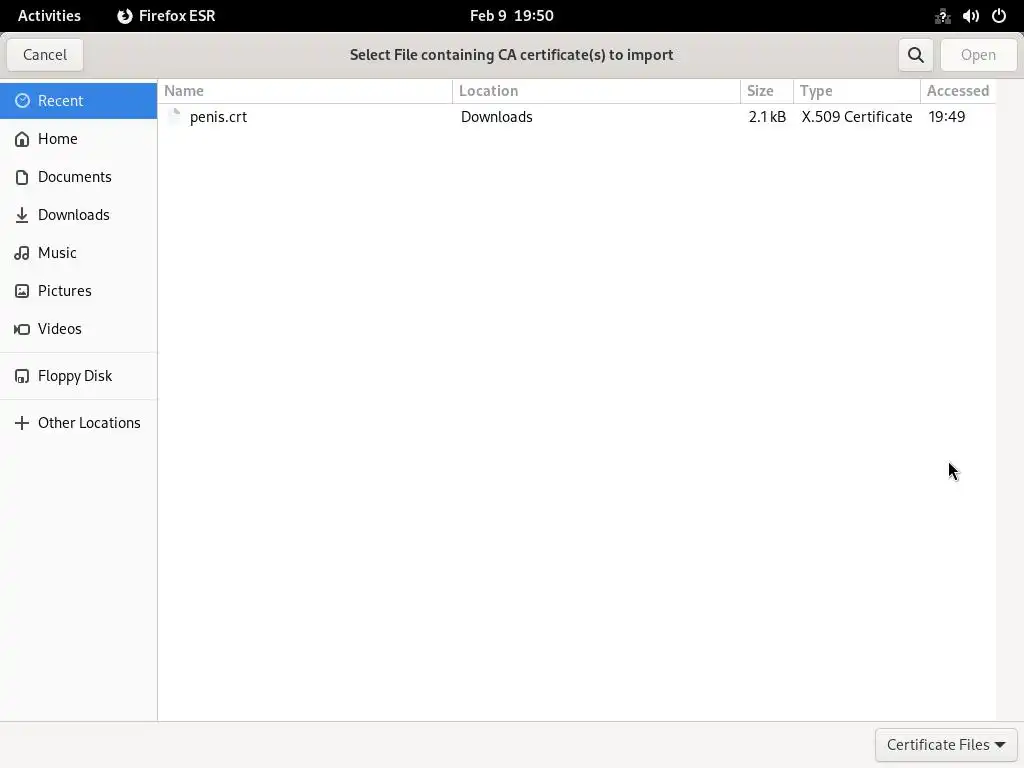
Task: Click the Pictures image icon in sidebar
Action: point(22,291)
